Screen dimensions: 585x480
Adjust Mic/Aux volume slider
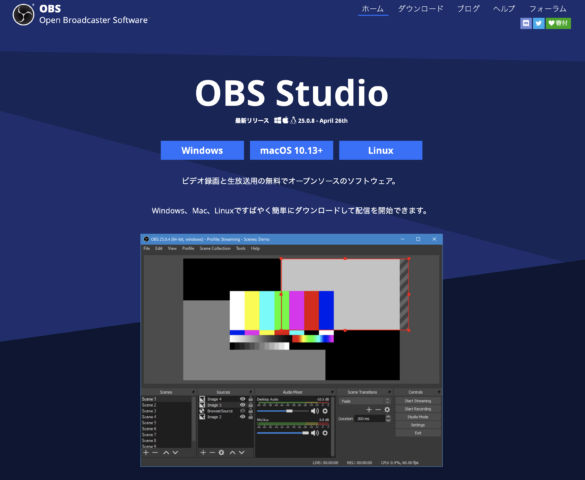(x=283, y=433)
